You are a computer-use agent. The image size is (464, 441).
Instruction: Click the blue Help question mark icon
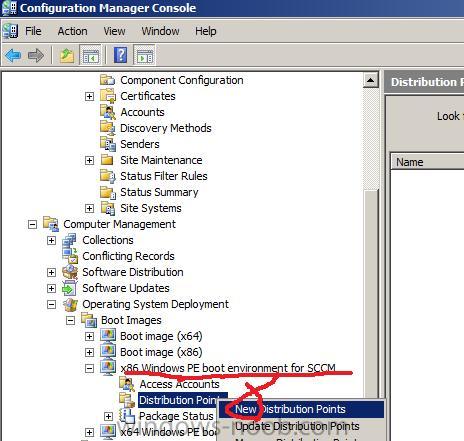pyautogui.click(x=120, y=55)
